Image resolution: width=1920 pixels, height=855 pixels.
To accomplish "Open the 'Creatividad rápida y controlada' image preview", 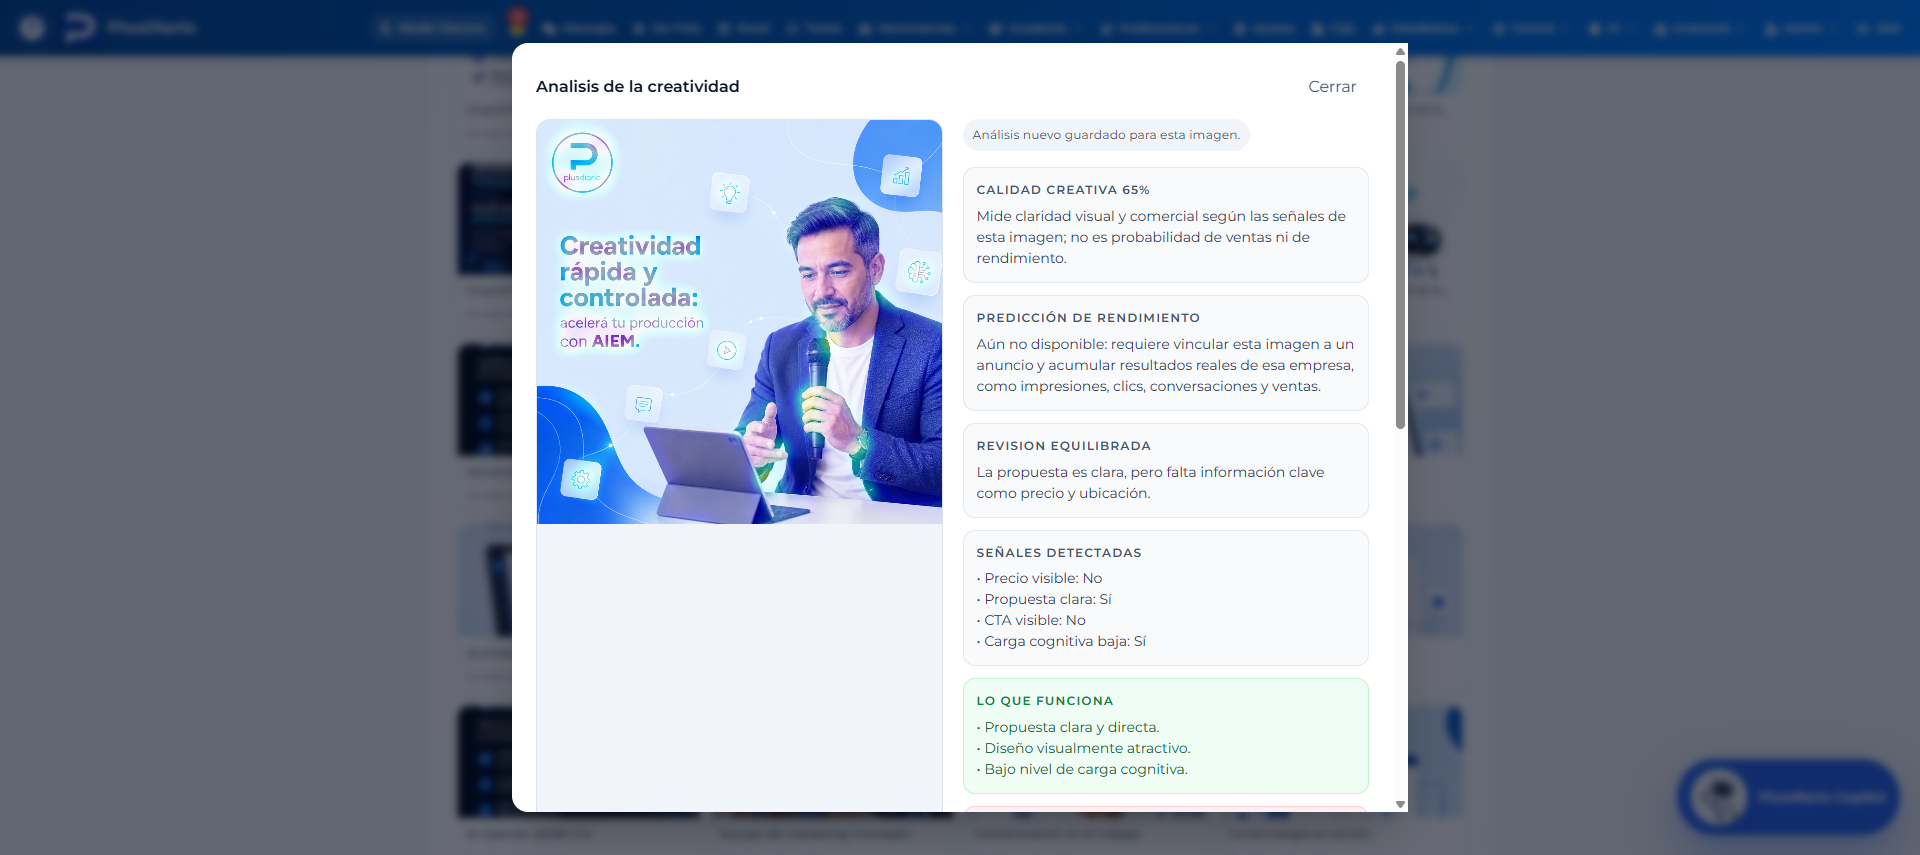I will point(739,322).
